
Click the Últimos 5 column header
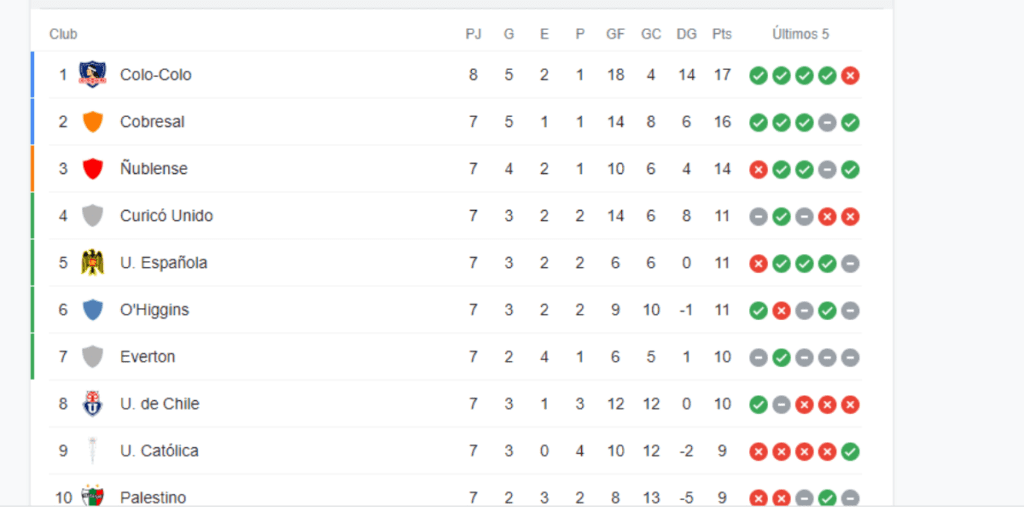(801, 35)
